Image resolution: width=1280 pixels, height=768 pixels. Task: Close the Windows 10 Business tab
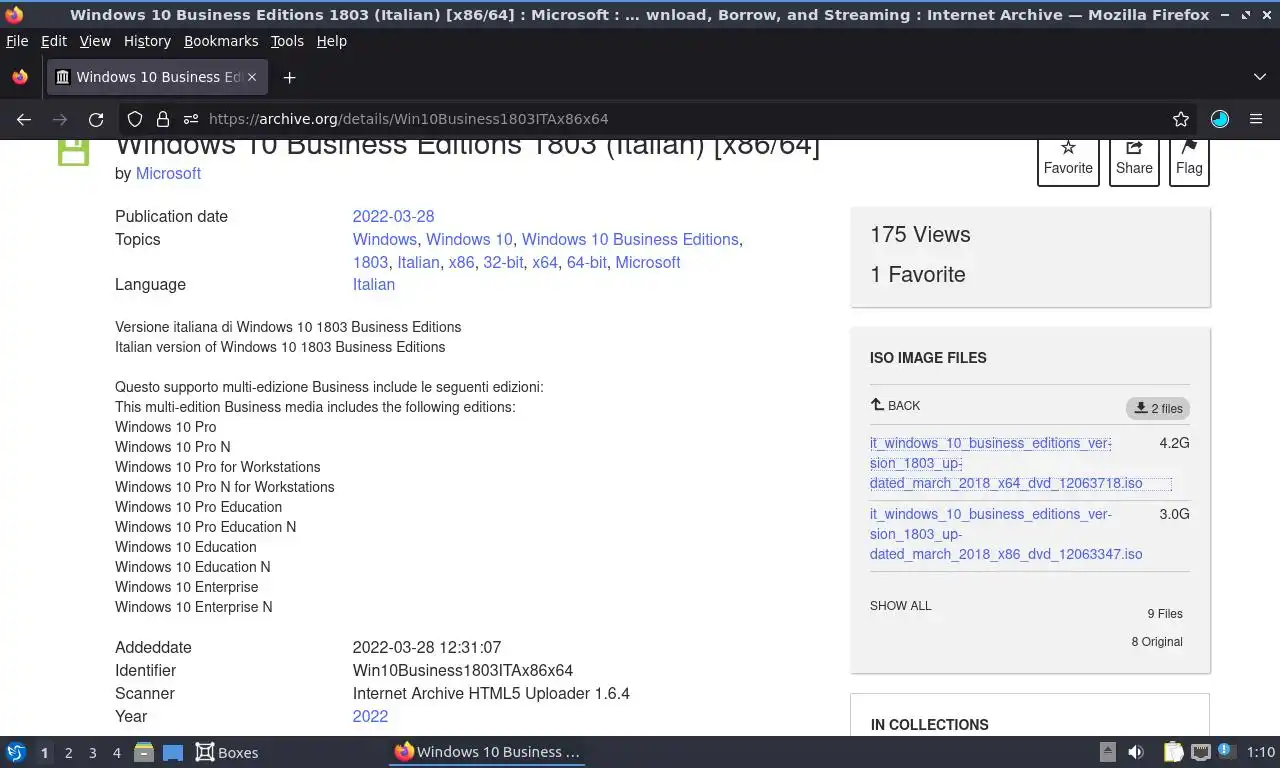pyautogui.click(x=252, y=77)
